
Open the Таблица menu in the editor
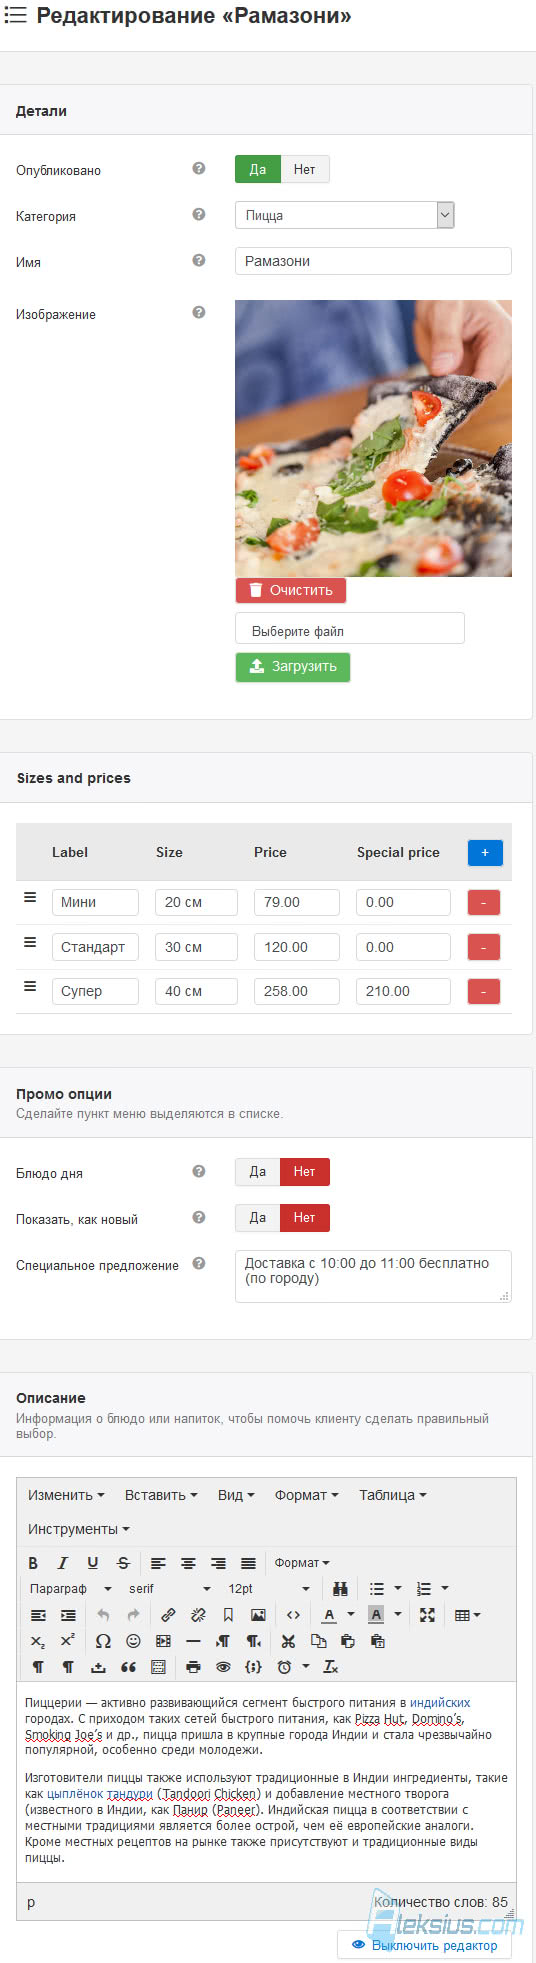click(x=393, y=1494)
